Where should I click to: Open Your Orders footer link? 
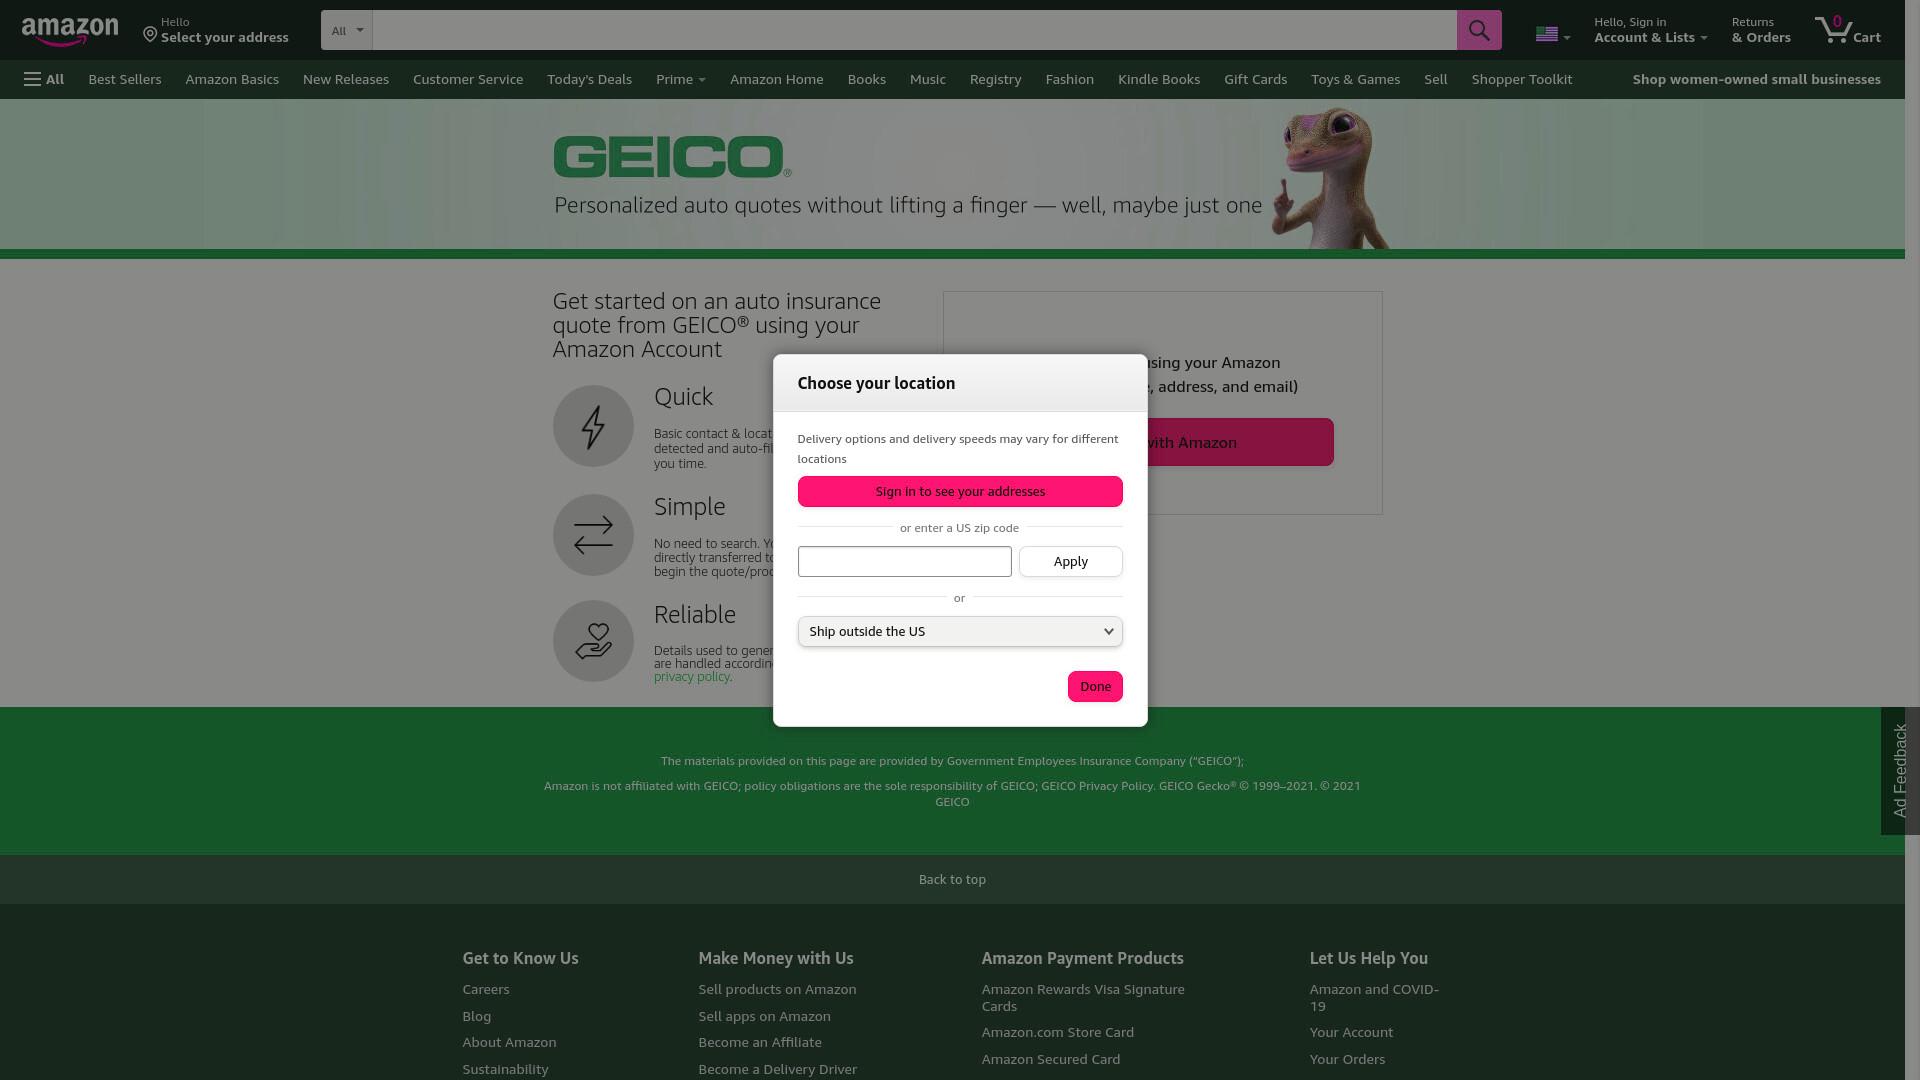pyautogui.click(x=1347, y=1059)
